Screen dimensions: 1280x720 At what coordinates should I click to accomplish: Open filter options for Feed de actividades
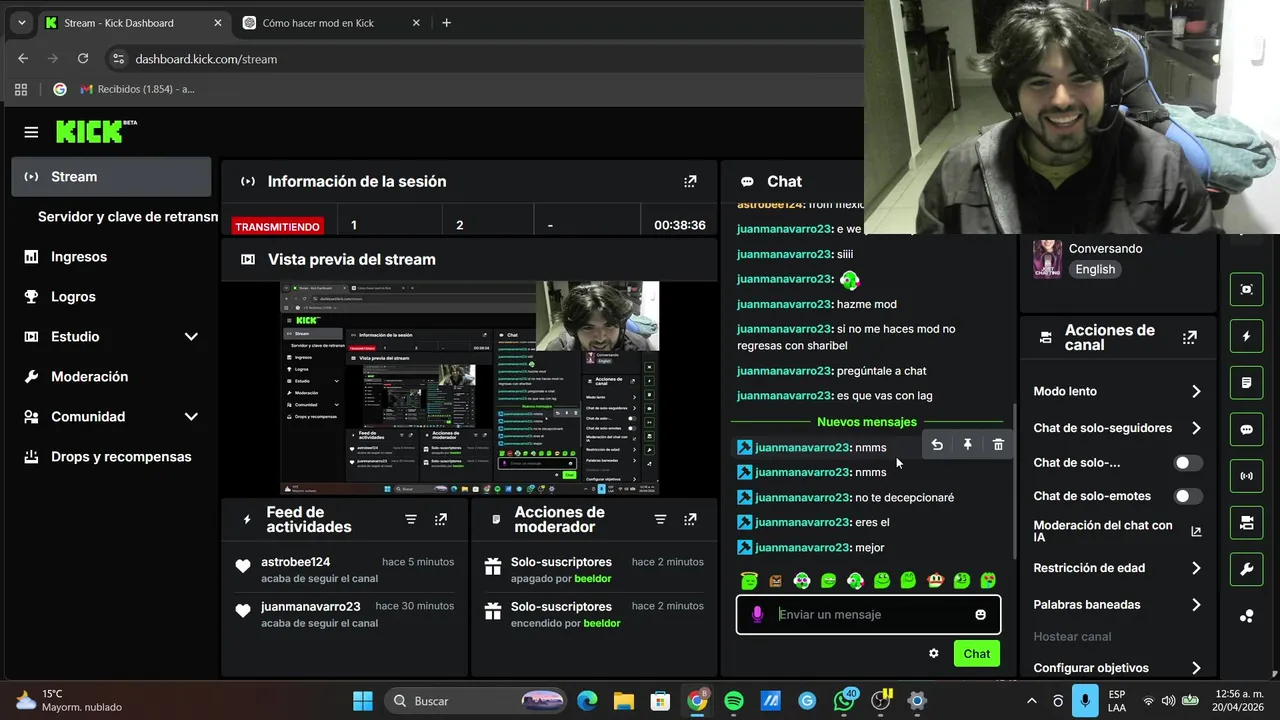click(x=411, y=519)
